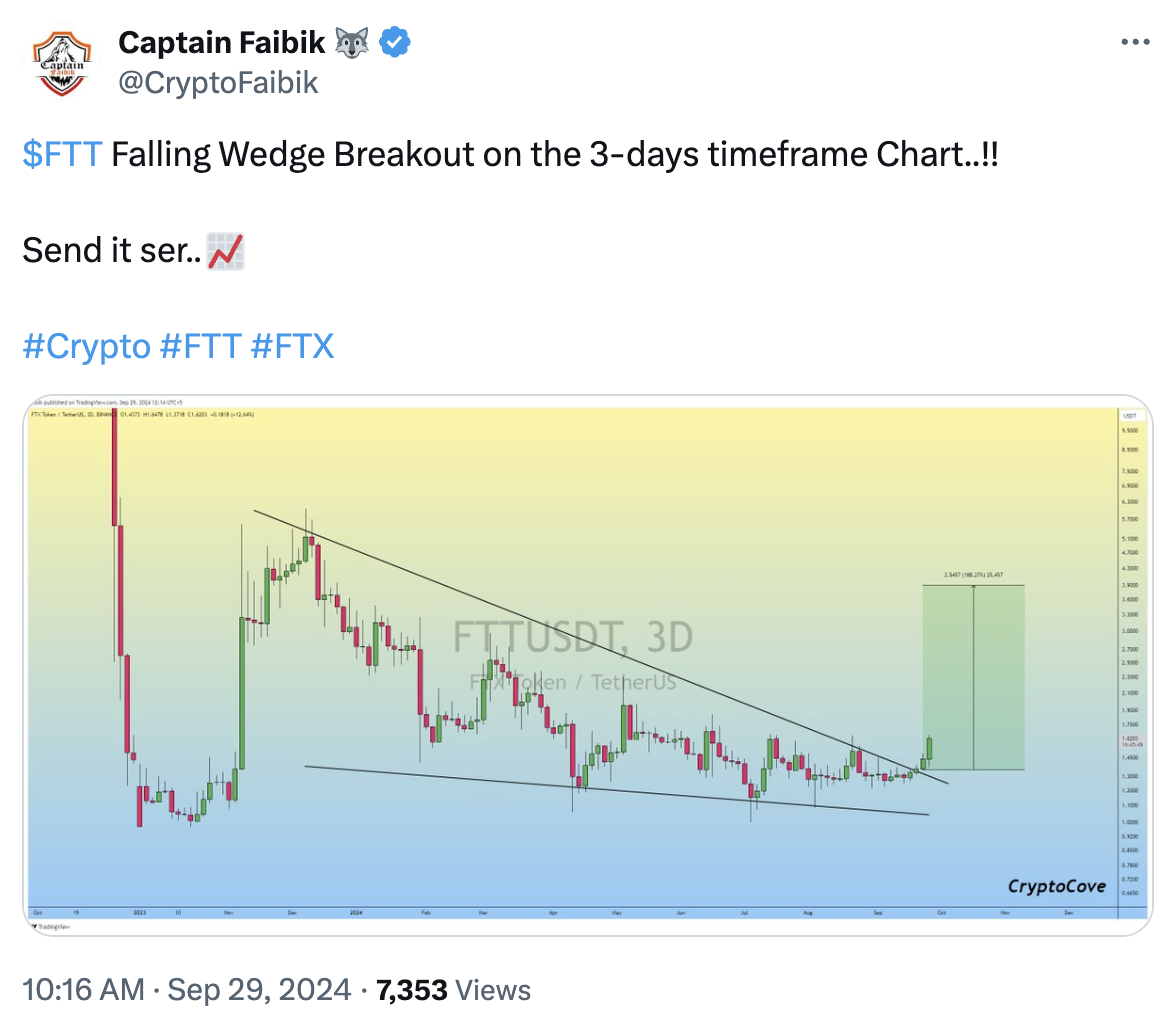Click the wolf emoji beside the name

point(353,43)
